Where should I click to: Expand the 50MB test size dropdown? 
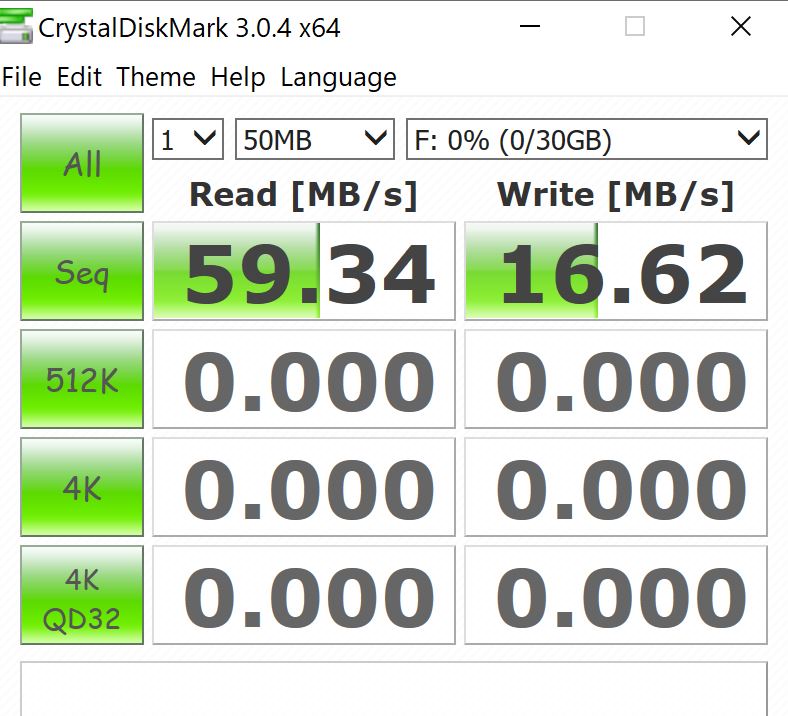tap(314, 140)
